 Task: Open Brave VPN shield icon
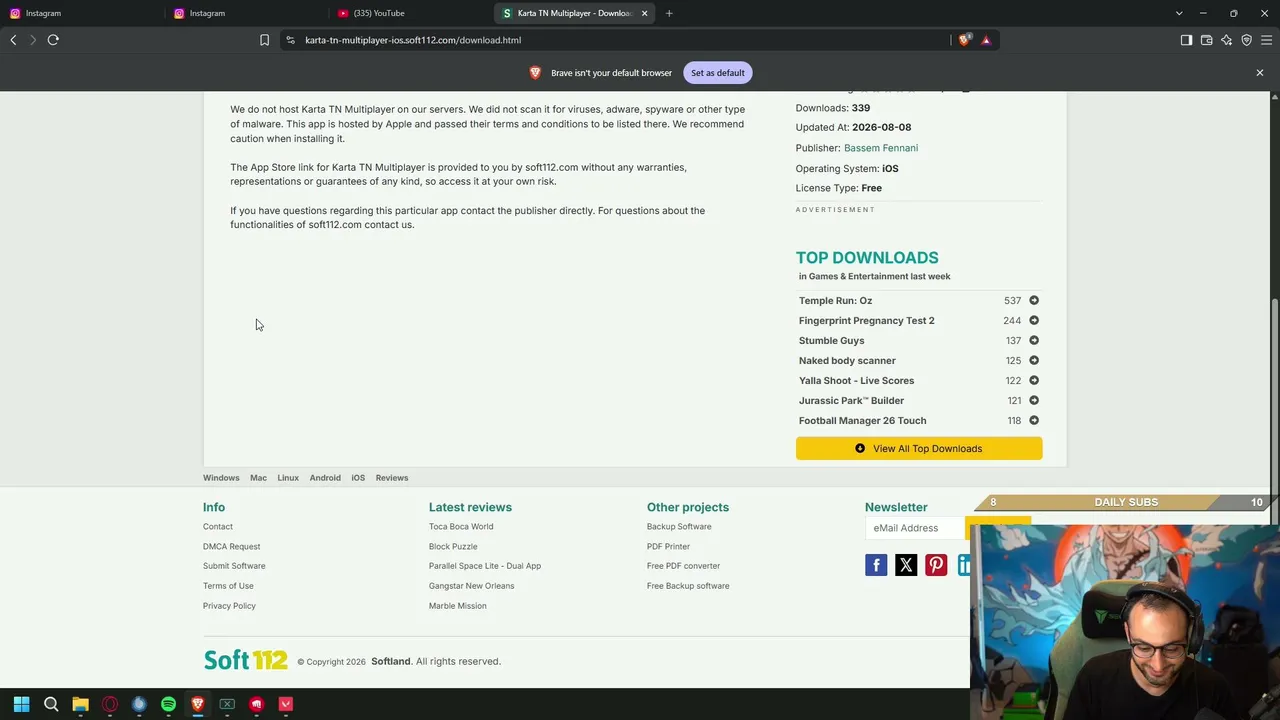tap(1246, 40)
